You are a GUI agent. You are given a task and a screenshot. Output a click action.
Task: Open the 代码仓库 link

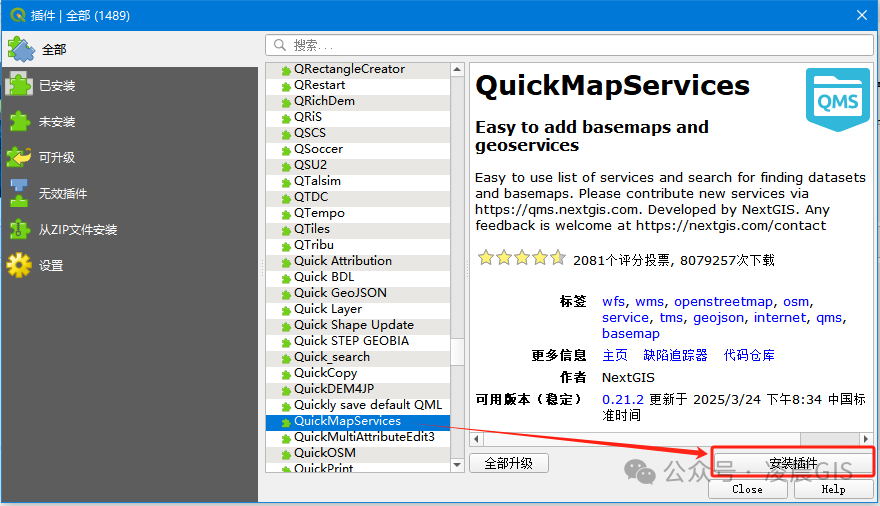749,355
